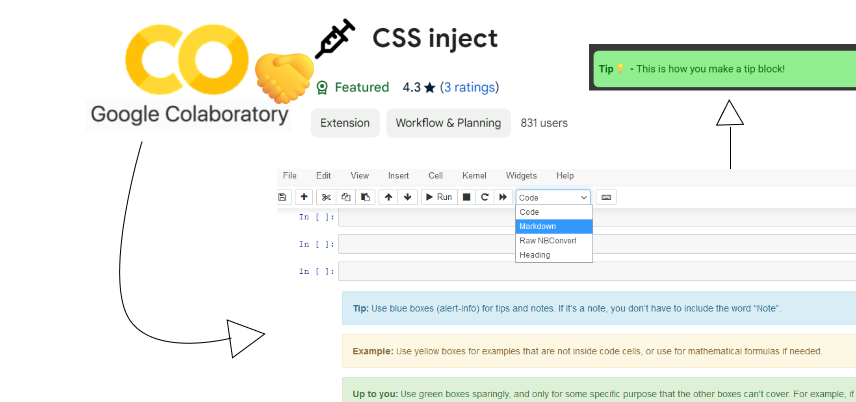856x402 pixels.
Task: Click the yellow Example alert box
Action: coord(599,351)
